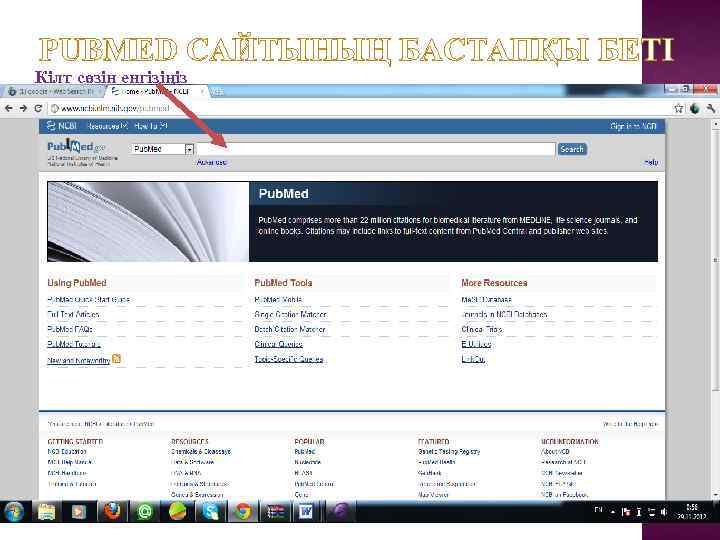Open NCBI Education footer link
The width and height of the screenshot is (720, 540).
(x=67, y=451)
